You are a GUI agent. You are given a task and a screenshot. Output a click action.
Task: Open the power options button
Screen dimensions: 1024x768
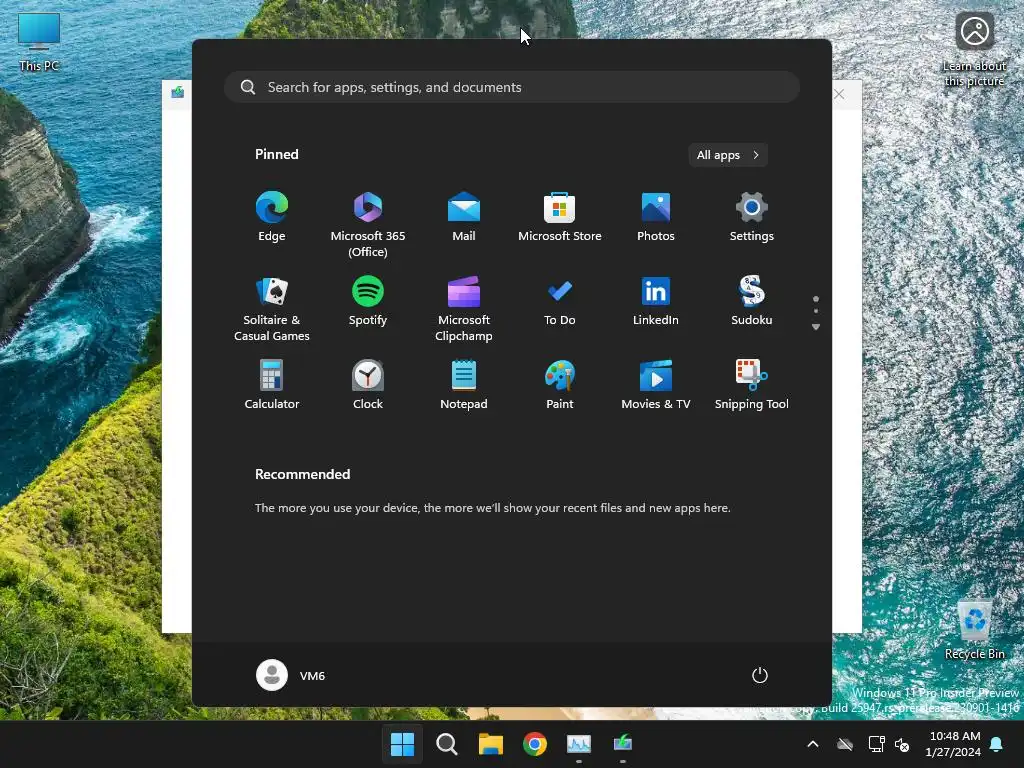coord(760,675)
